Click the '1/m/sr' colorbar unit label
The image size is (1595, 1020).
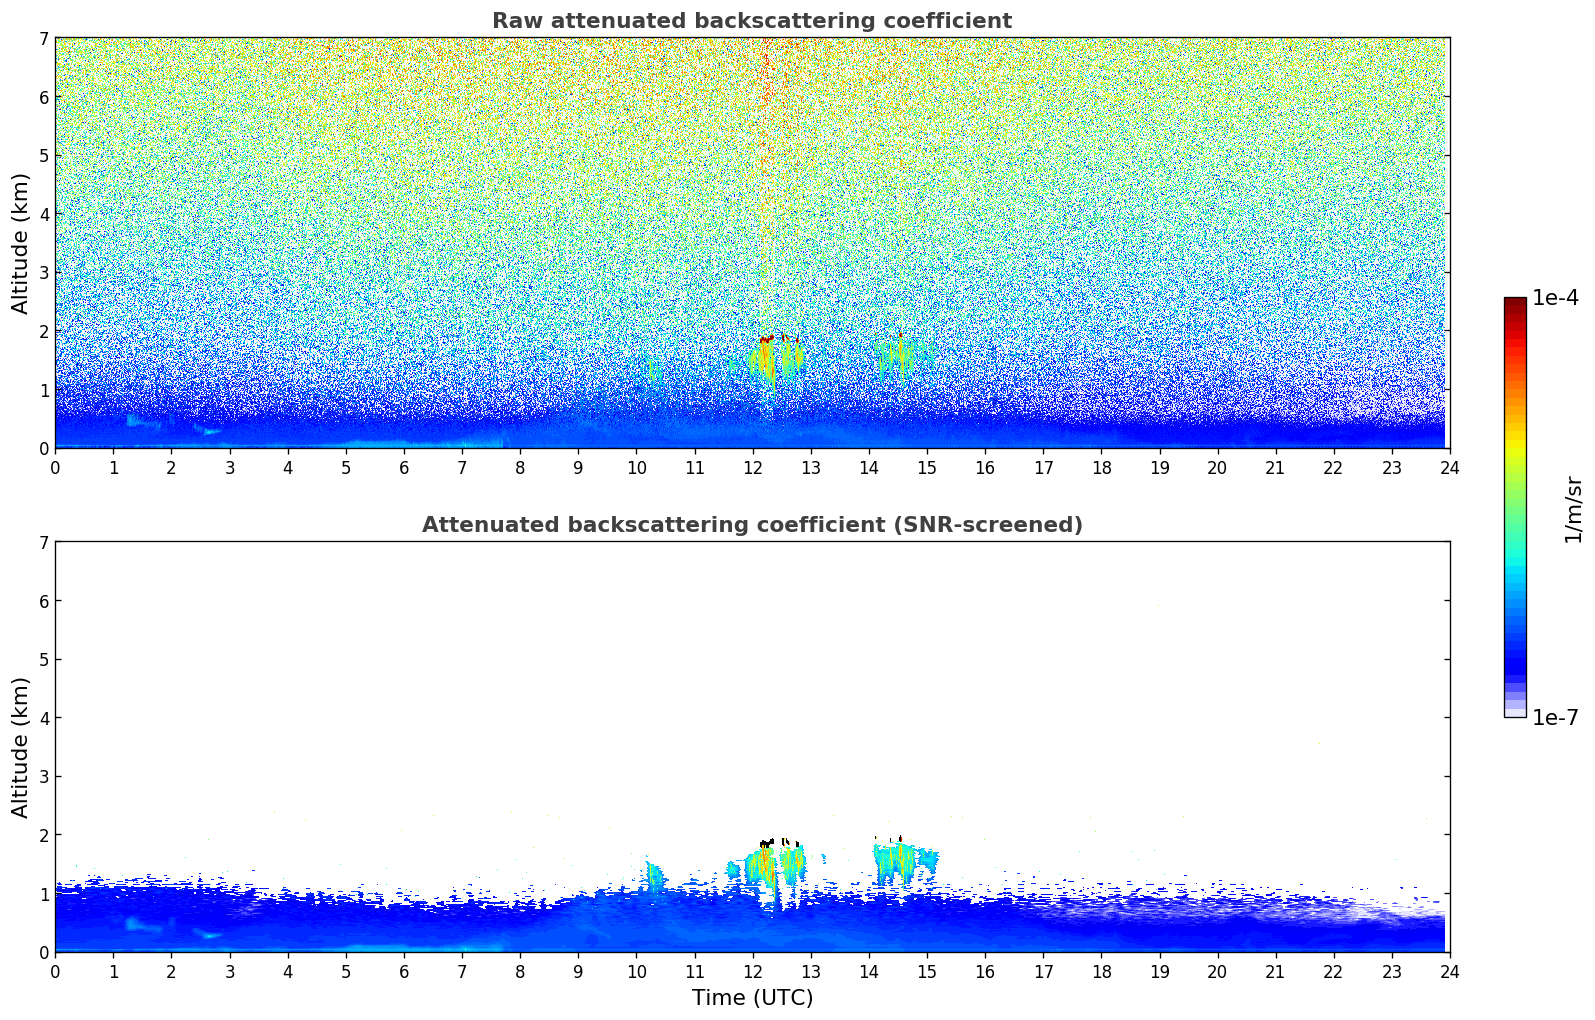(1573, 508)
